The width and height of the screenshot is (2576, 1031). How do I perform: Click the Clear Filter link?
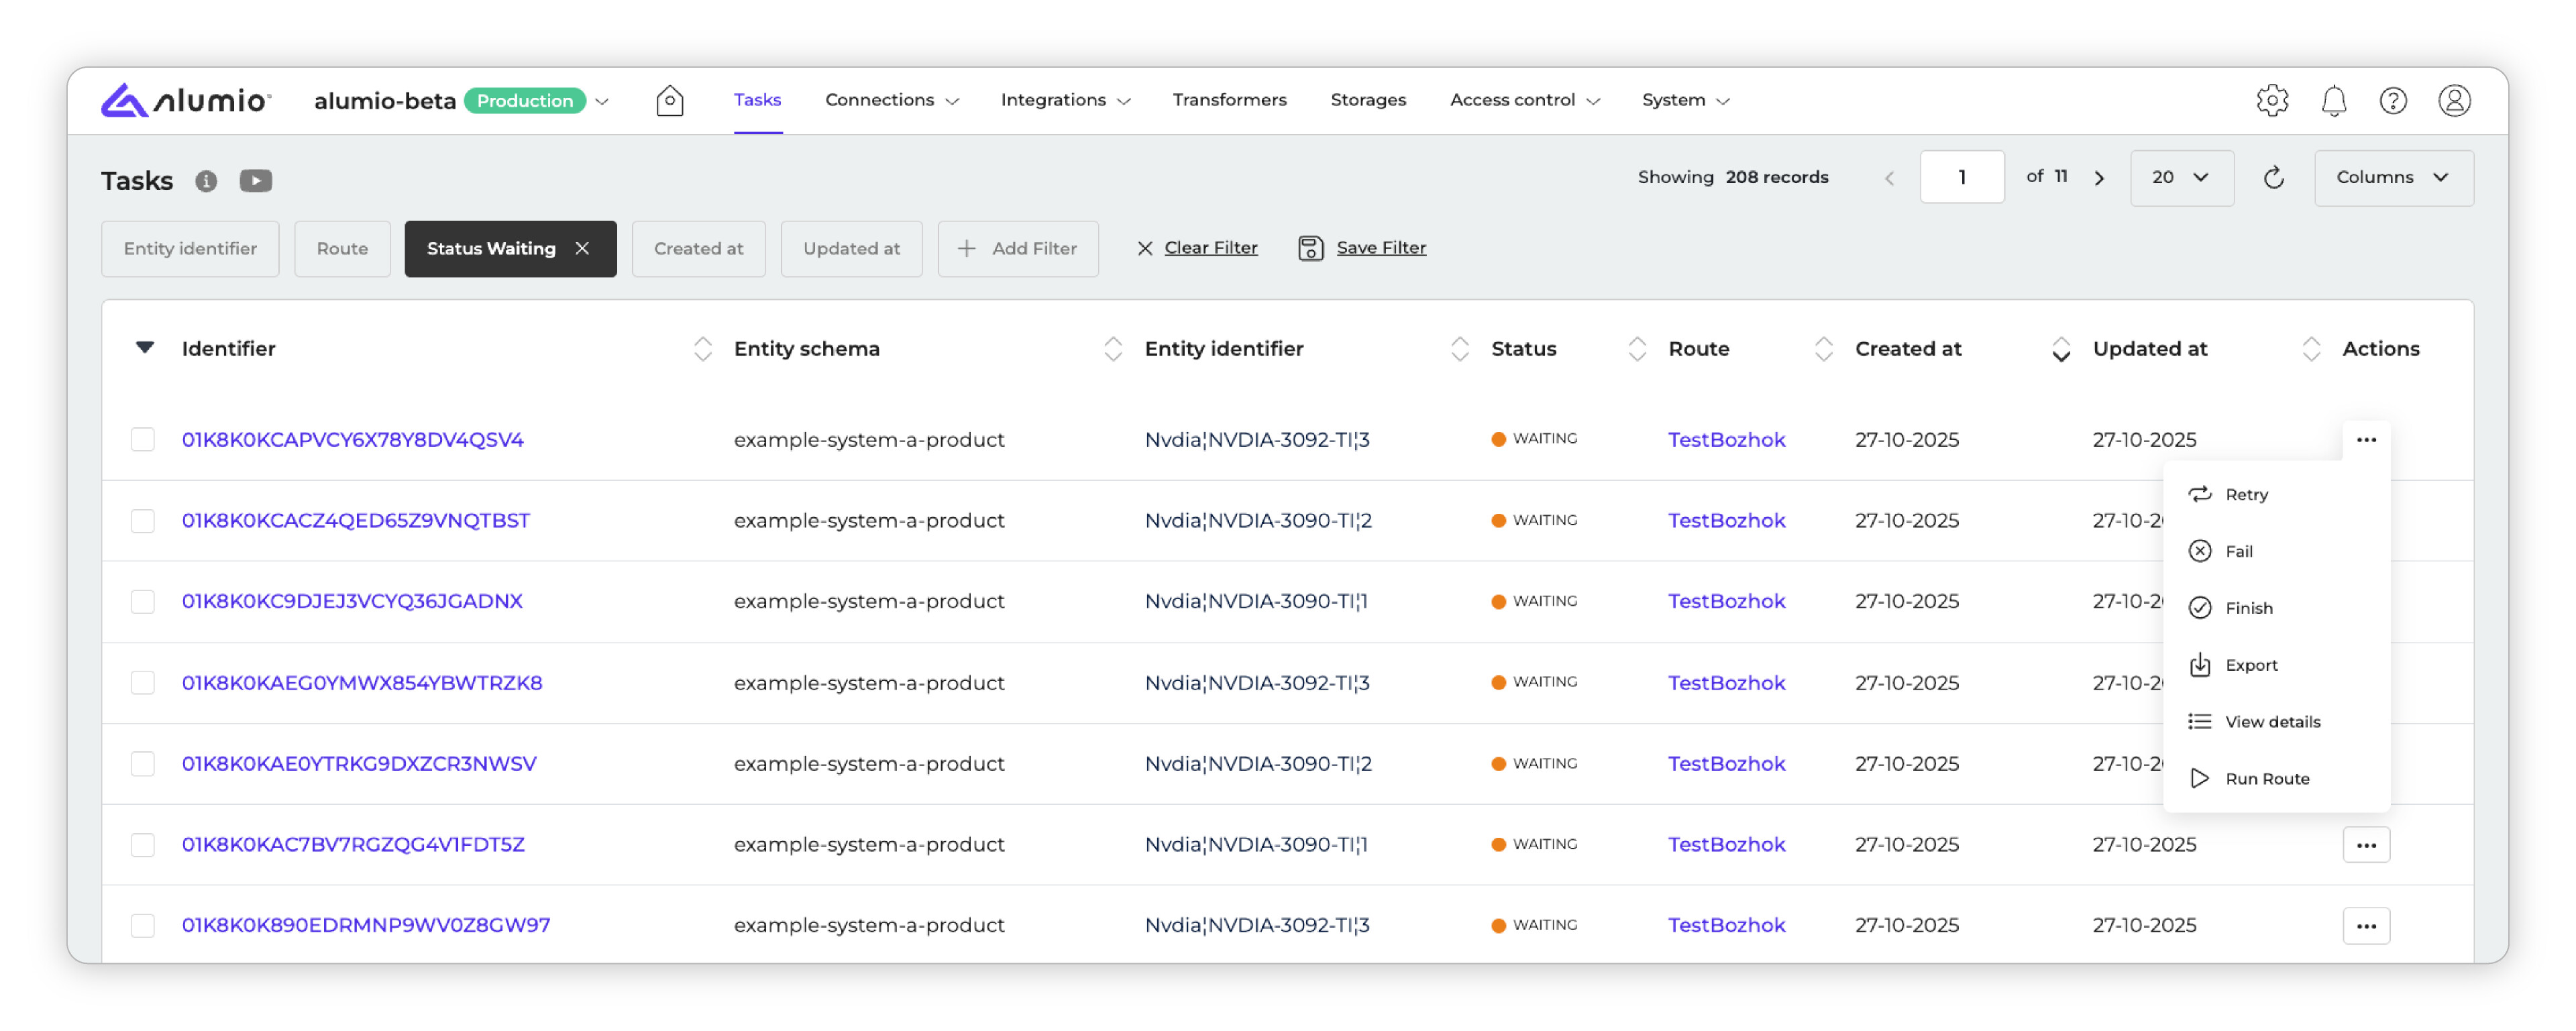pyautogui.click(x=1210, y=247)
